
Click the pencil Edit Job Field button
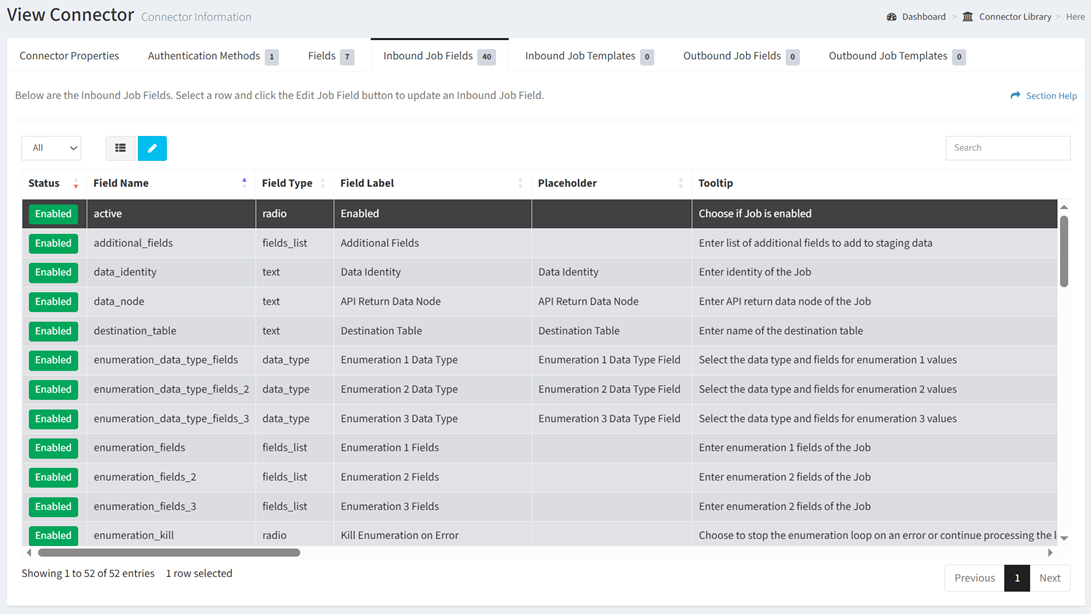[x=152, y=148]
